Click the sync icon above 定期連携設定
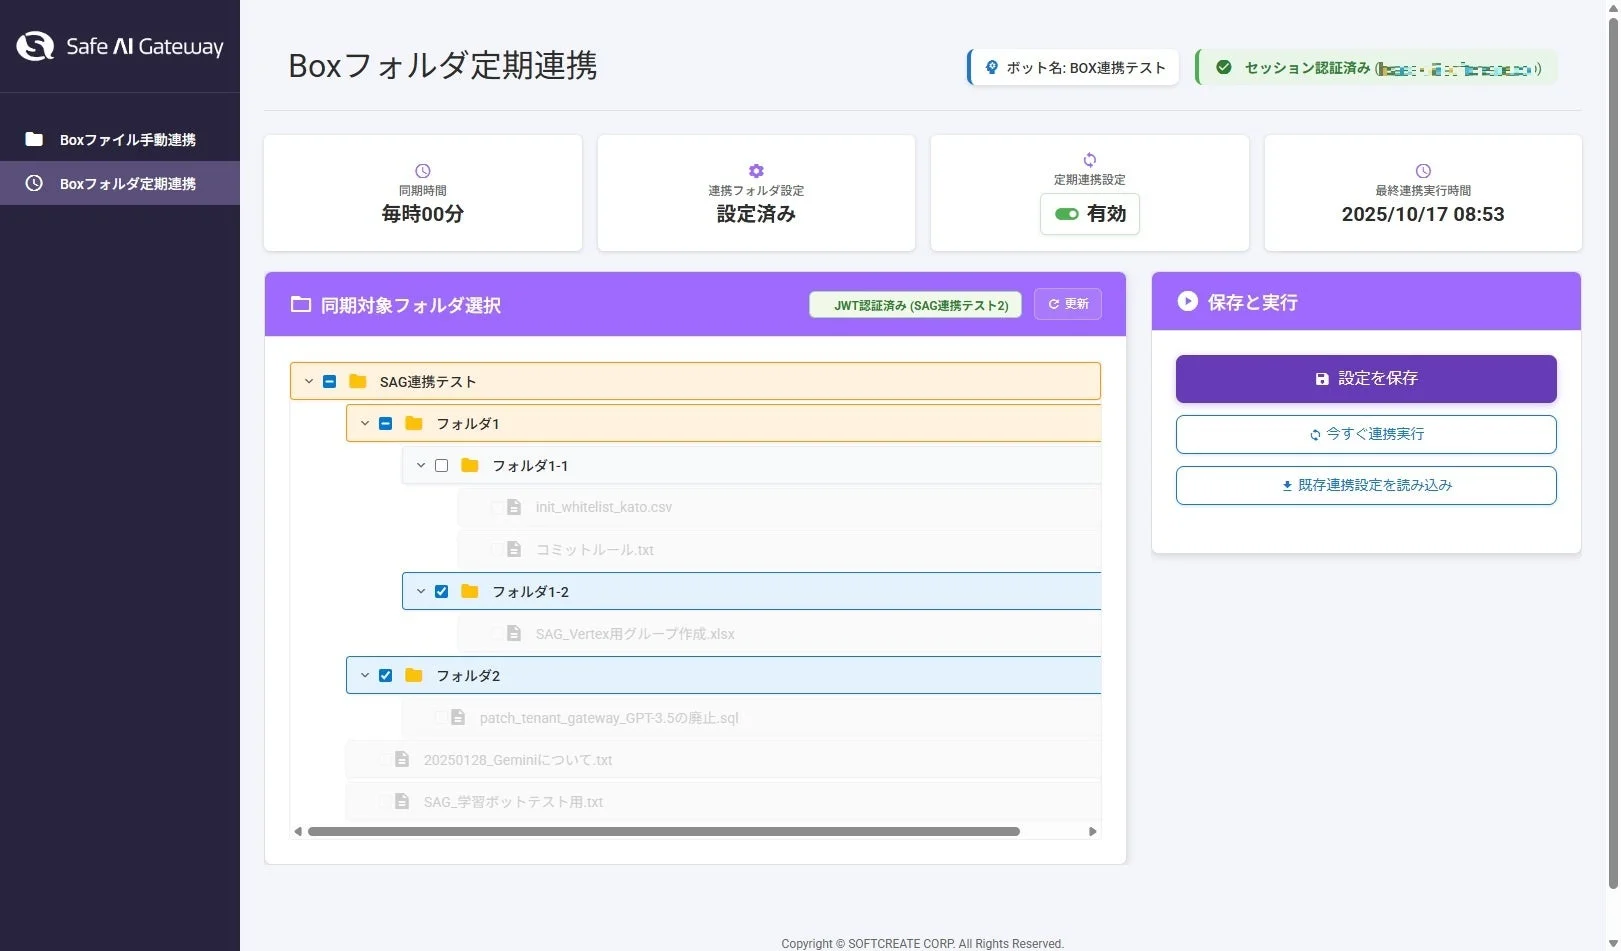1621x951 pixels. (1089, 158)
